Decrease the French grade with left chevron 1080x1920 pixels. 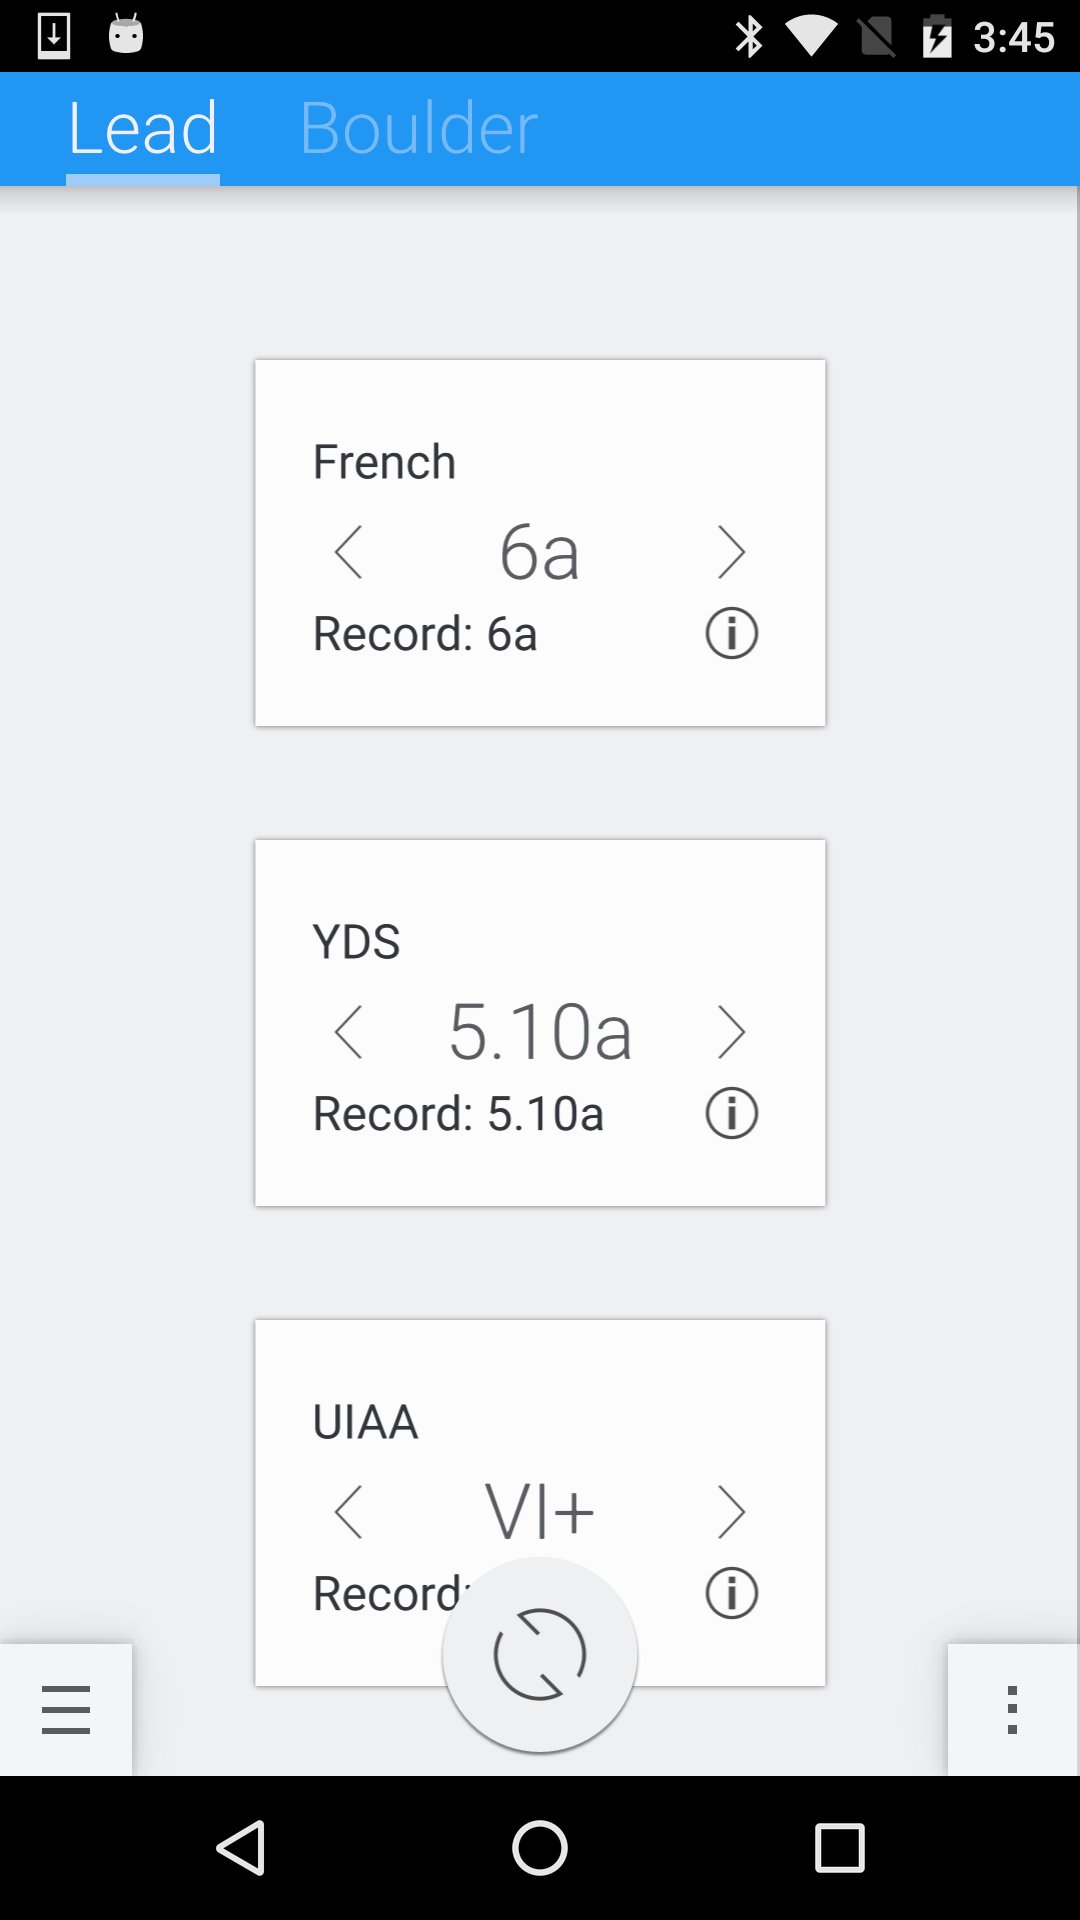348,552
